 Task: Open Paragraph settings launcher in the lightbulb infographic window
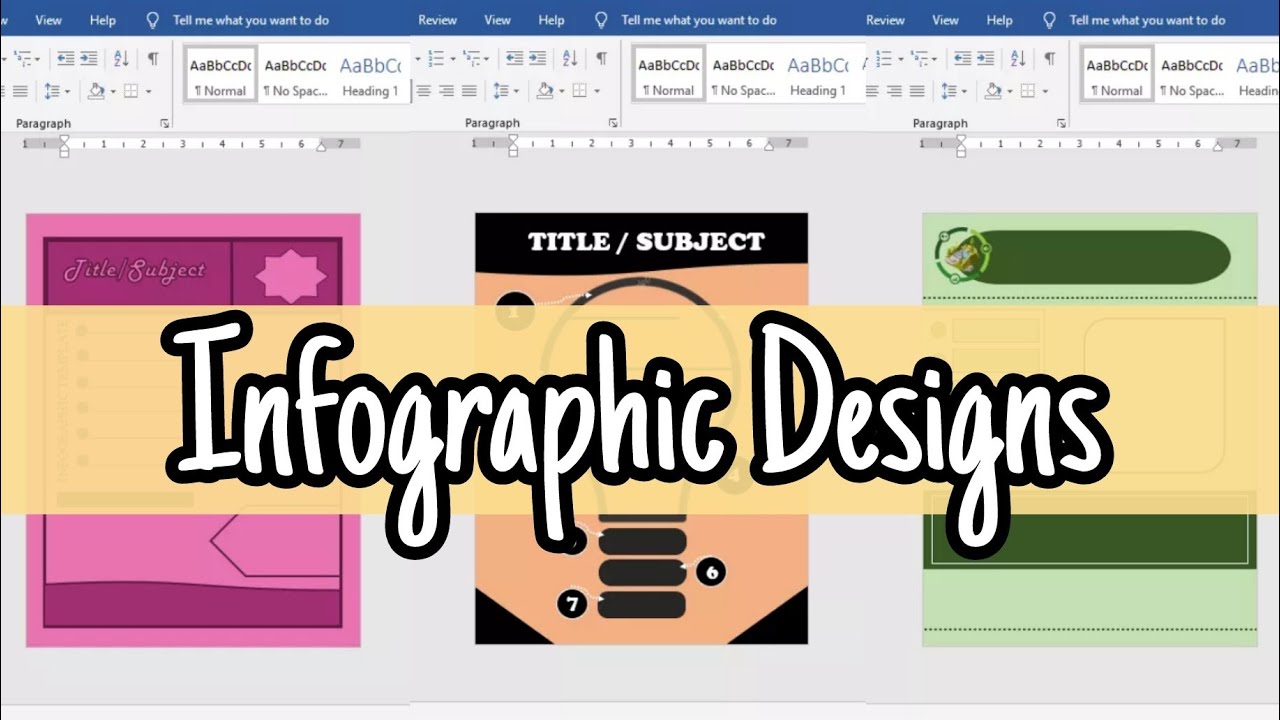[x=612, y=123]
